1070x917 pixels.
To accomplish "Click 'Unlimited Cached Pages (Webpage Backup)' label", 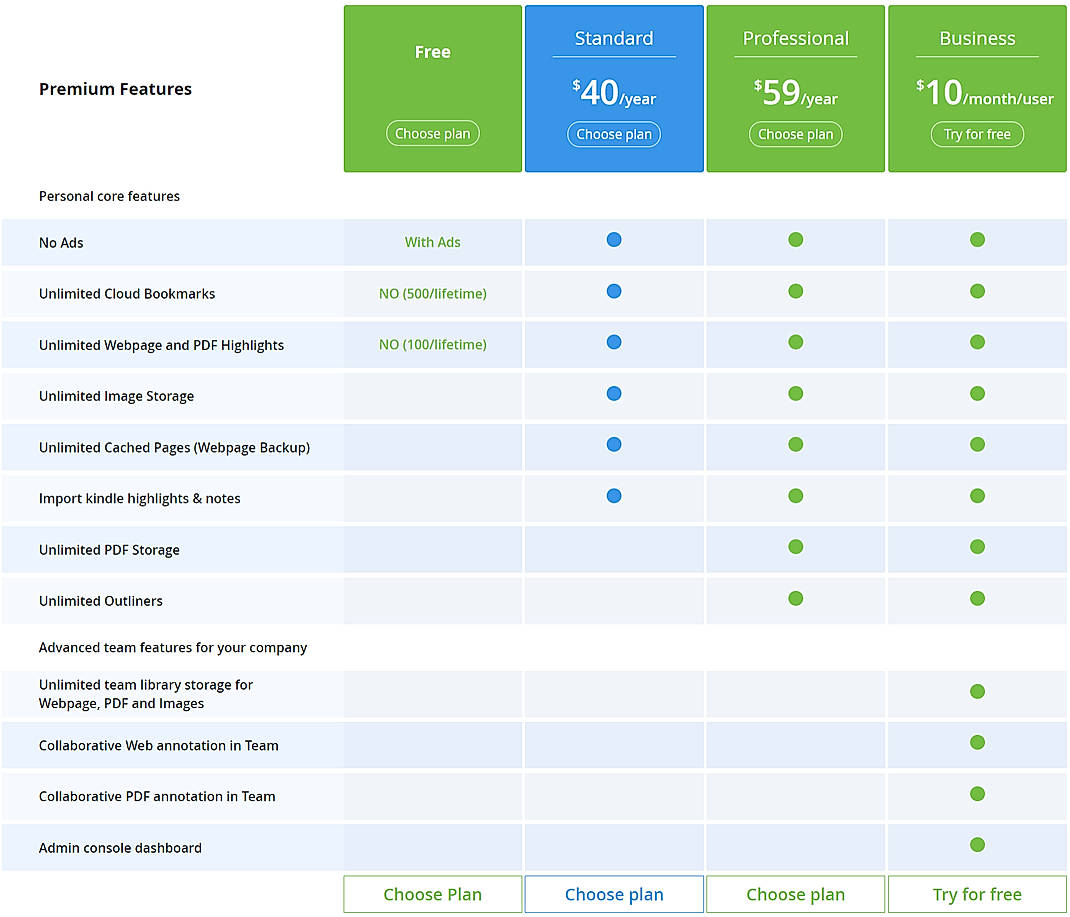I will coord(174,448).
